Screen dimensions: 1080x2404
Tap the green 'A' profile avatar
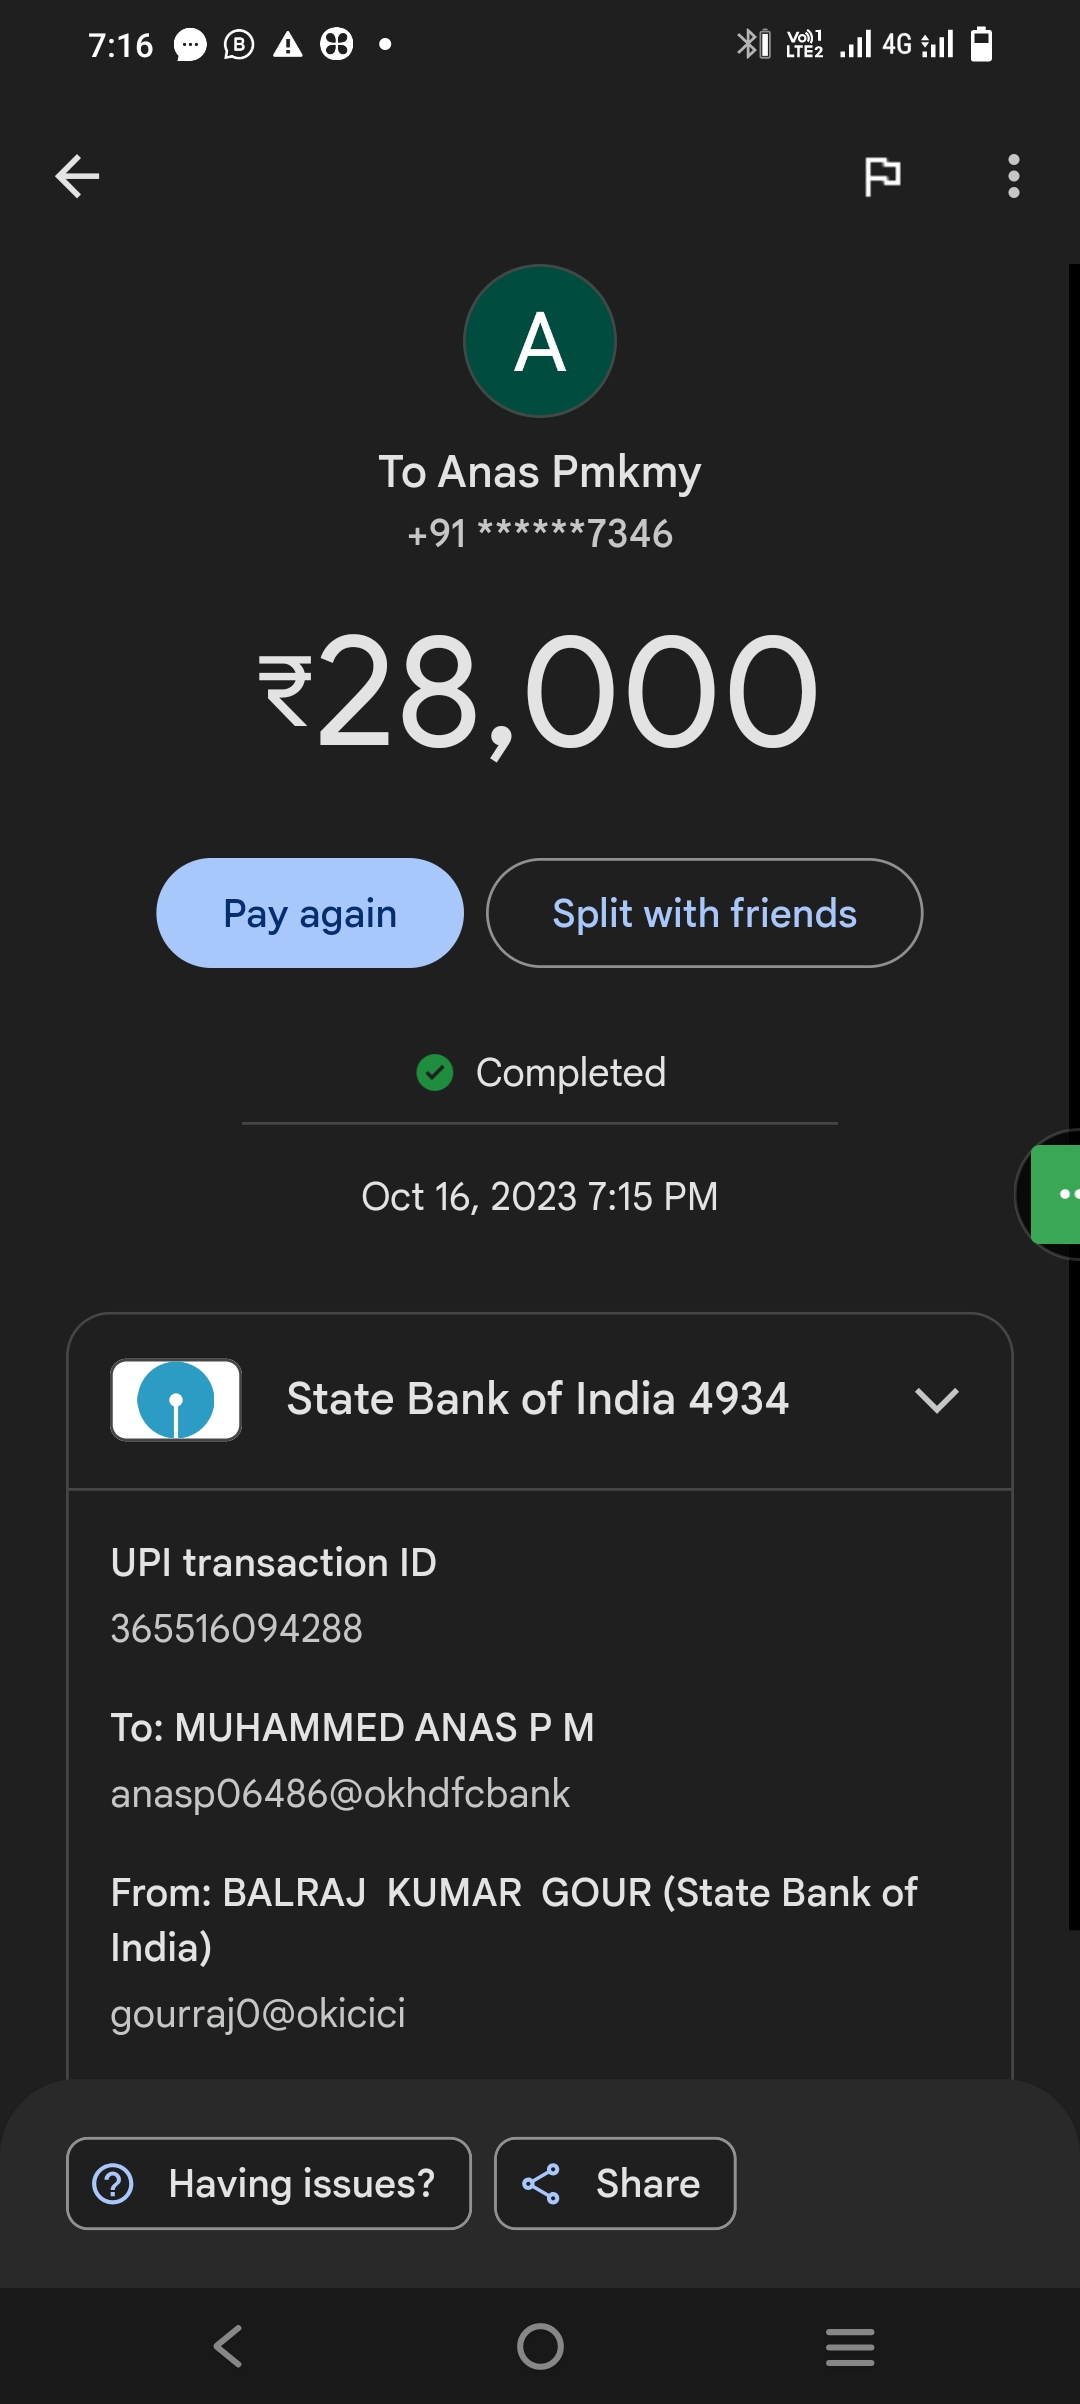coord(540,341)
